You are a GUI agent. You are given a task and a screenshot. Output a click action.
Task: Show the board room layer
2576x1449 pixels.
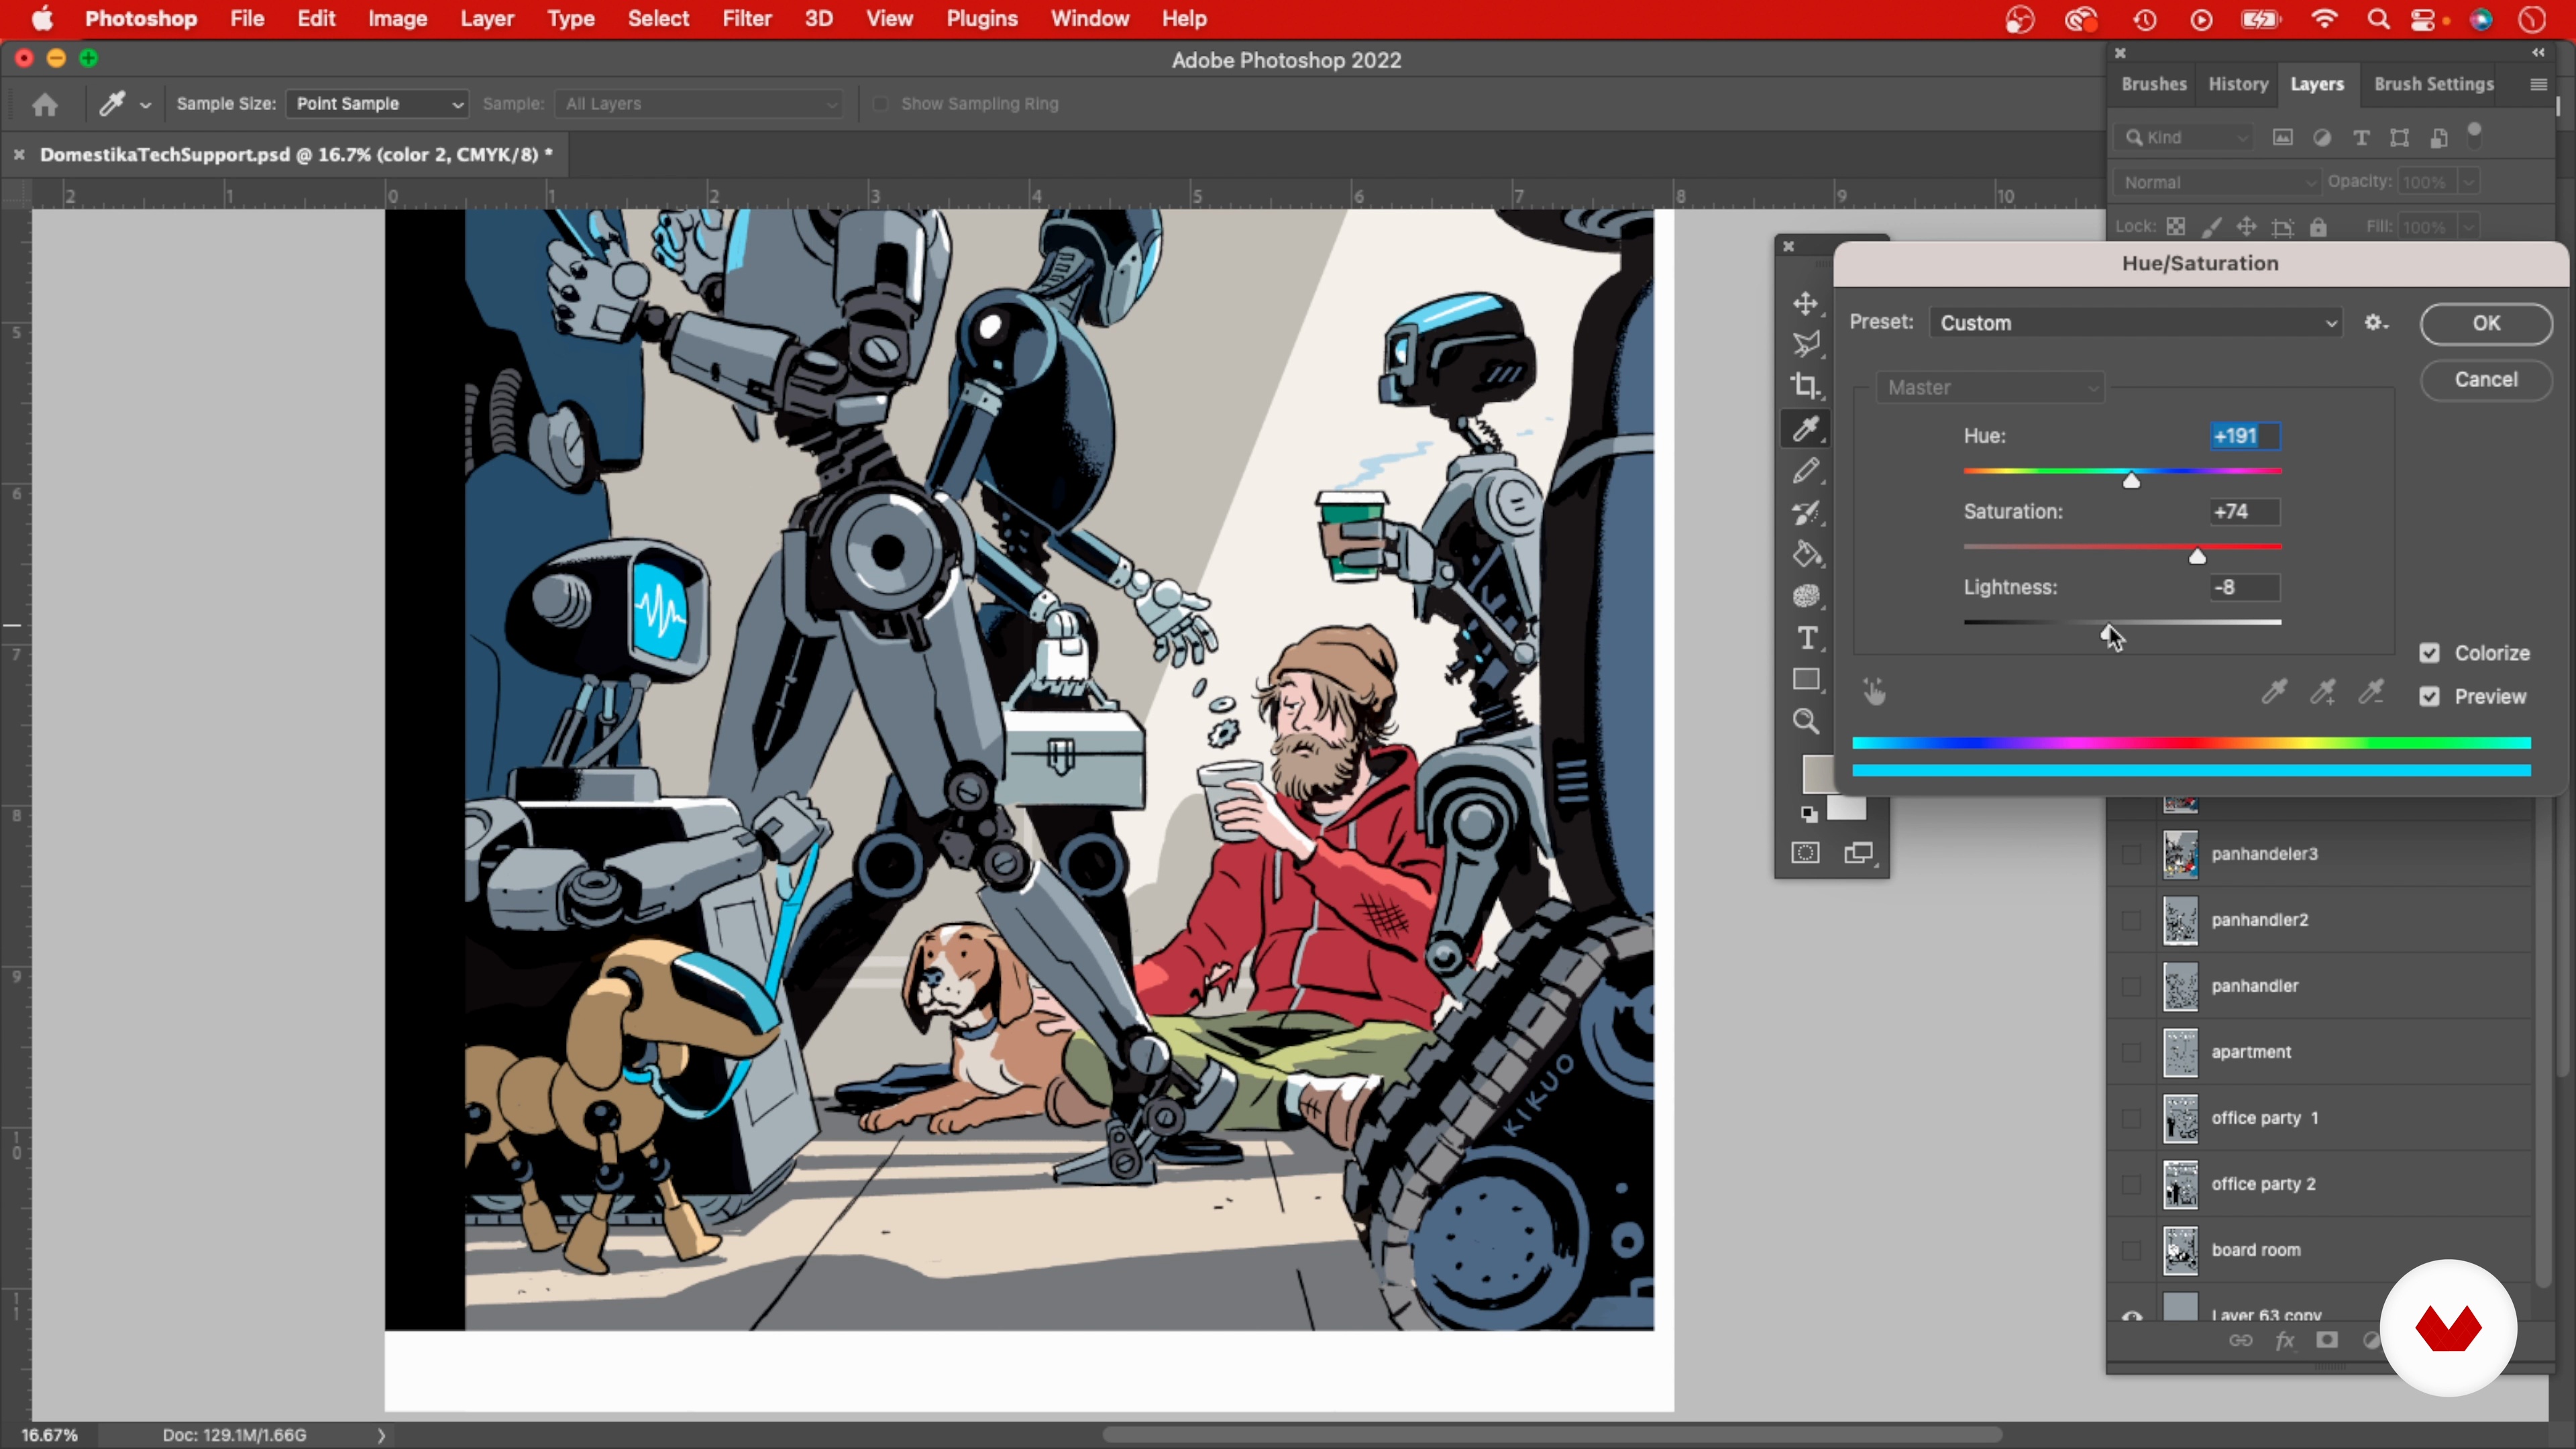(2131, 1250)
